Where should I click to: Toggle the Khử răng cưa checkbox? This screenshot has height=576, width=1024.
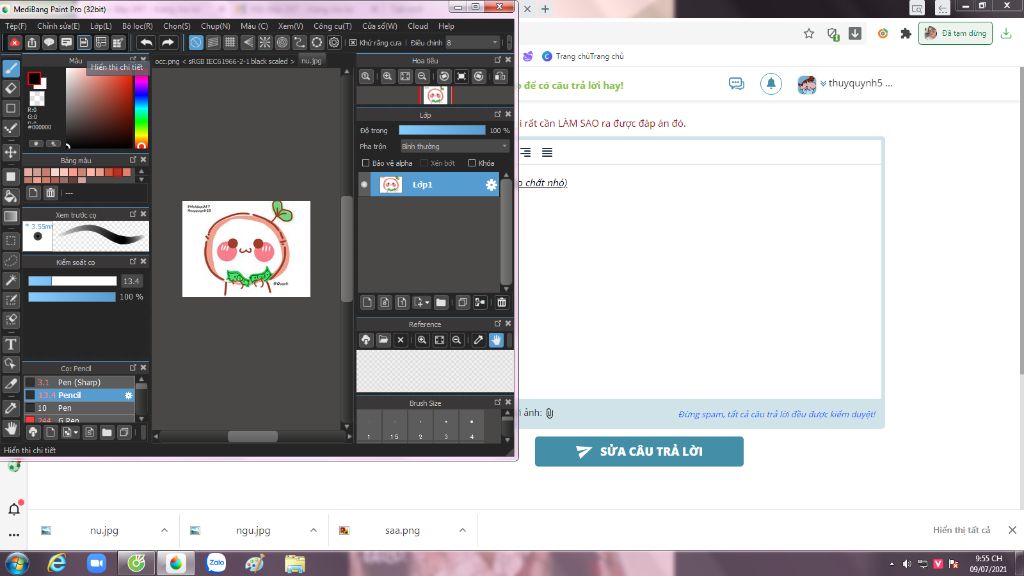pyautogui.click(x=353, y=42)
